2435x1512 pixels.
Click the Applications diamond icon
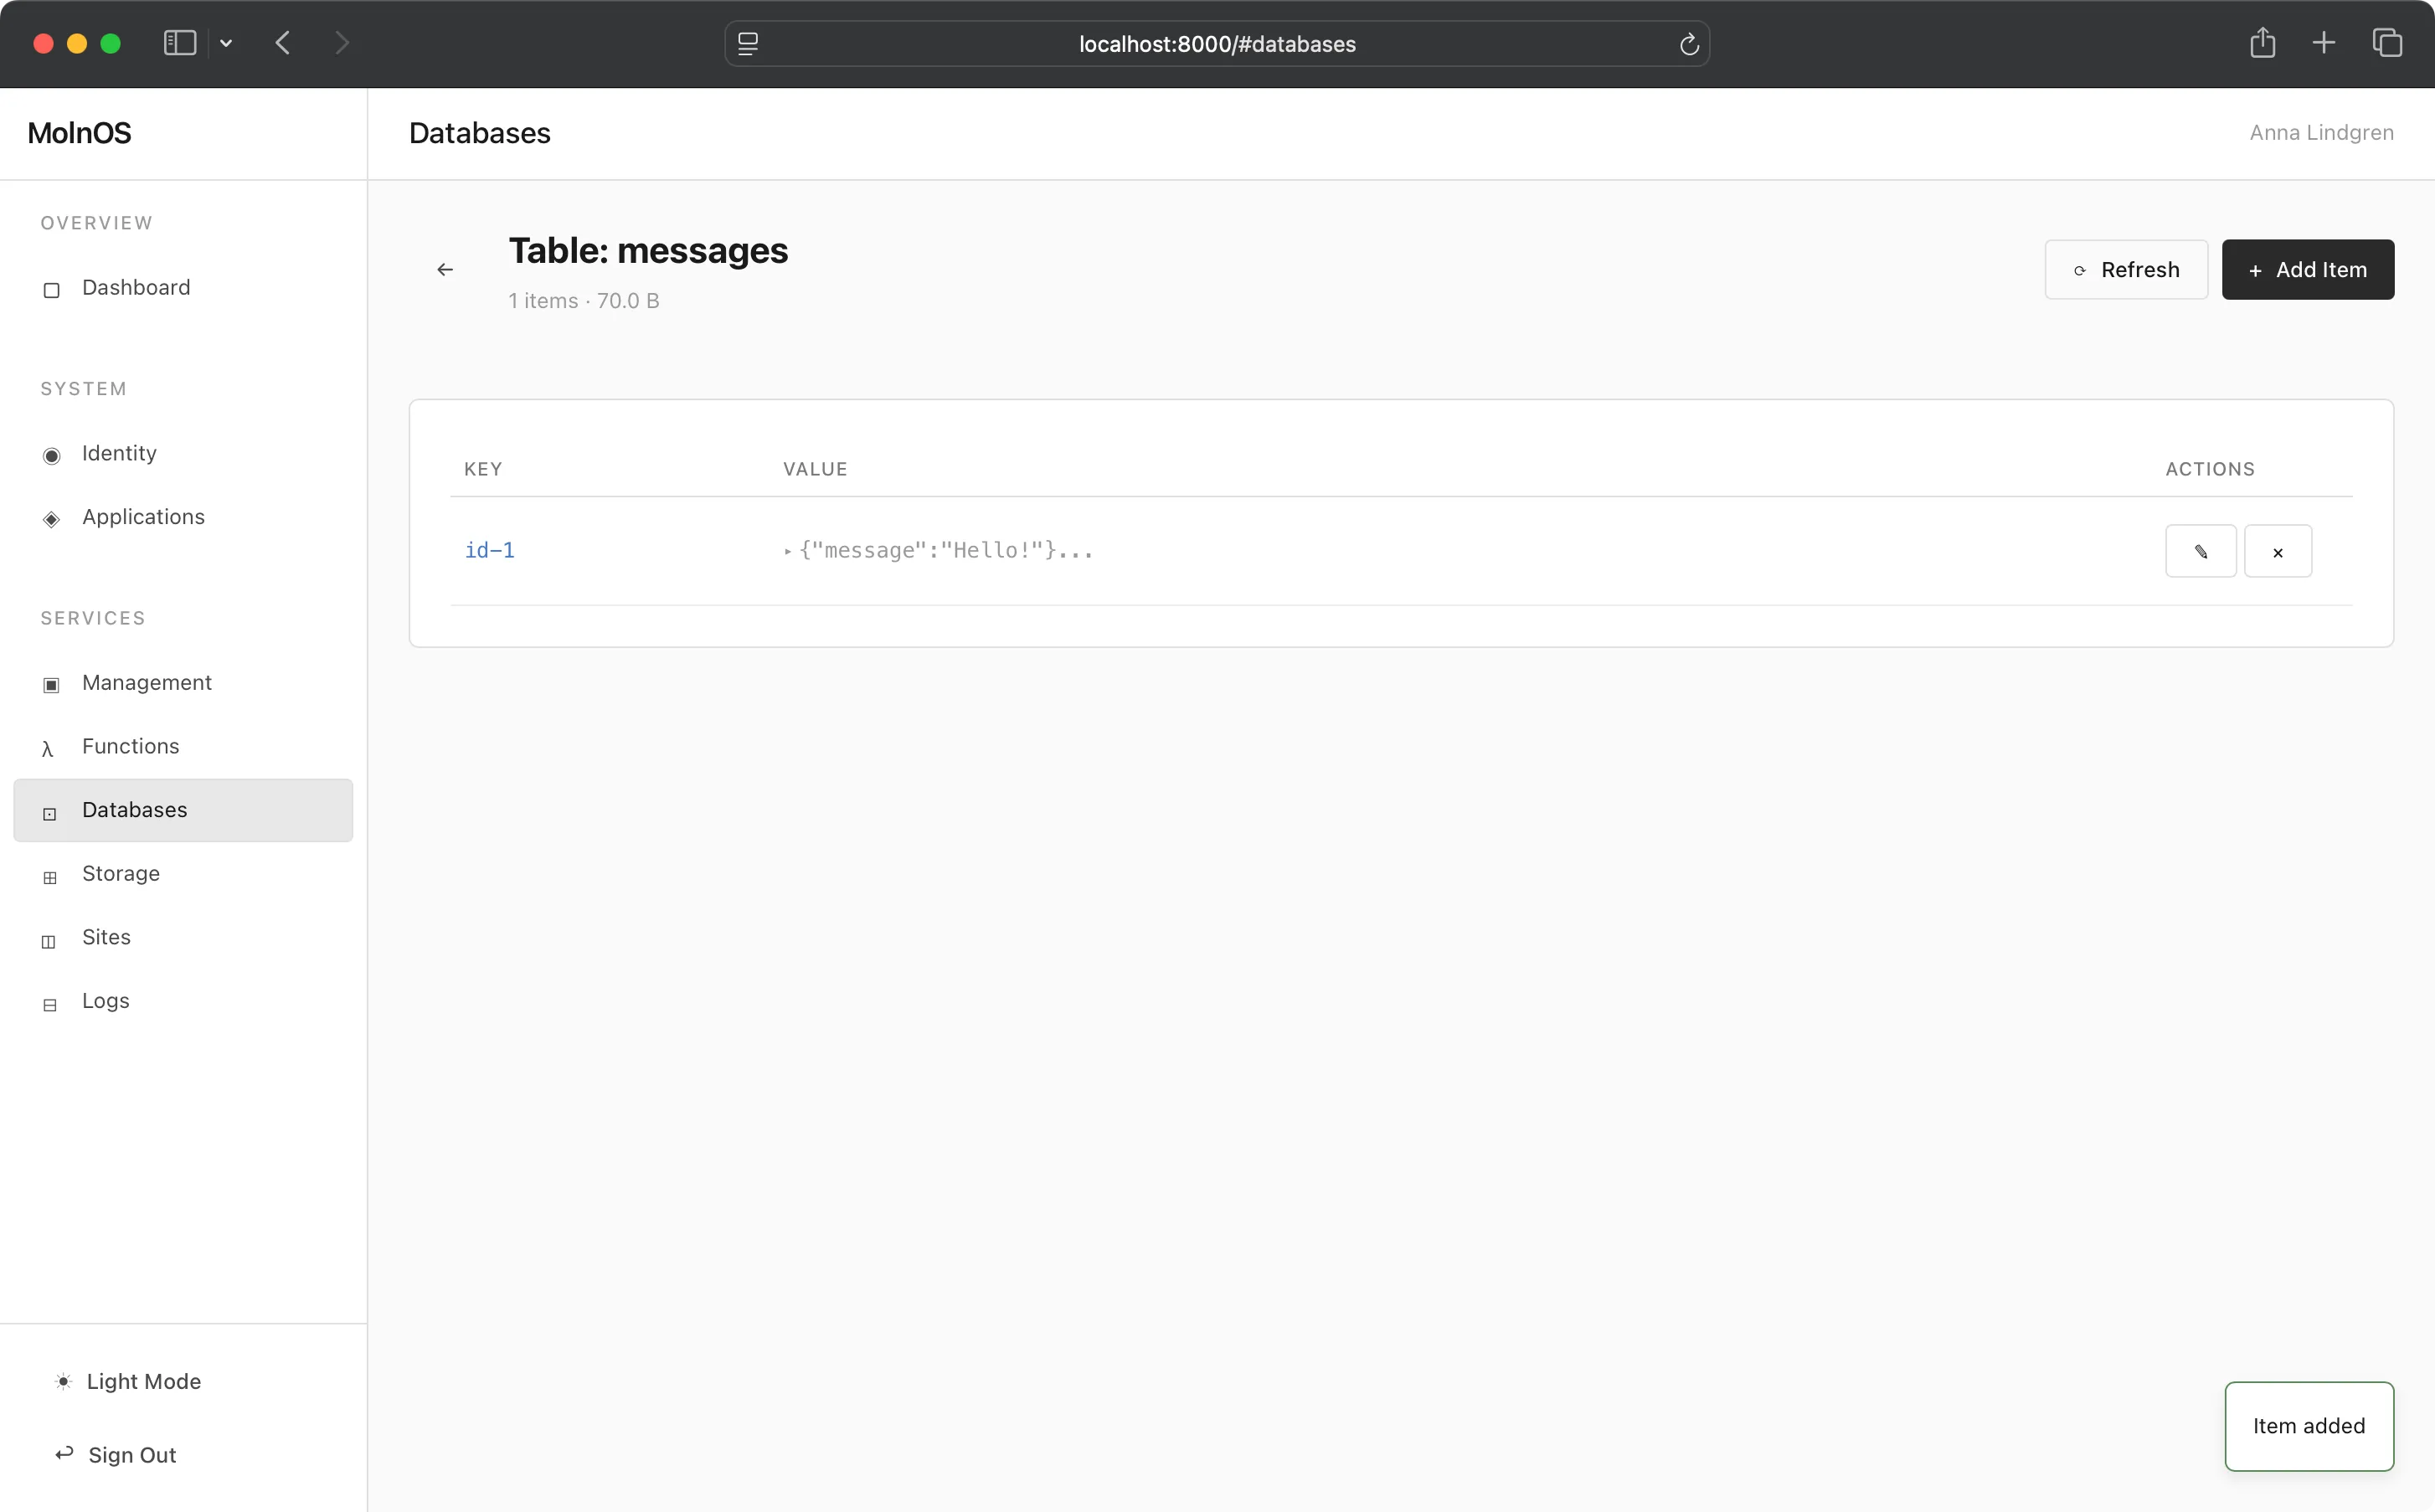pyautogui.click(x=51, y=519)
